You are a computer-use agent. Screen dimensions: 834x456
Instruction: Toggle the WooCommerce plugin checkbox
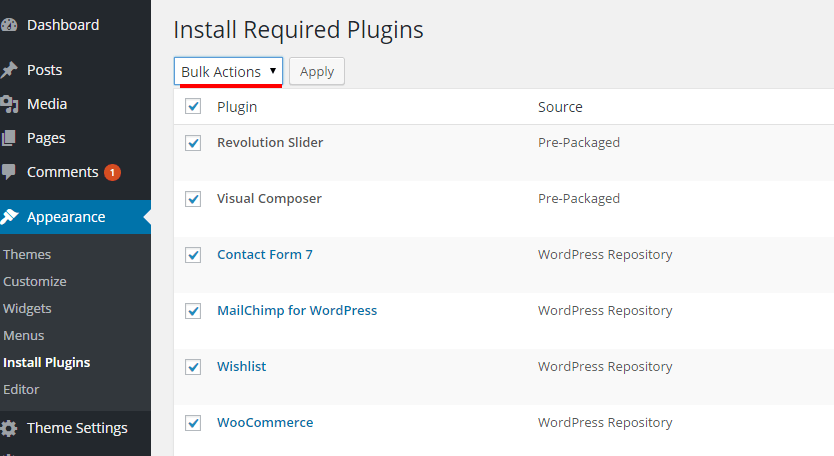[x=193, y=423]
